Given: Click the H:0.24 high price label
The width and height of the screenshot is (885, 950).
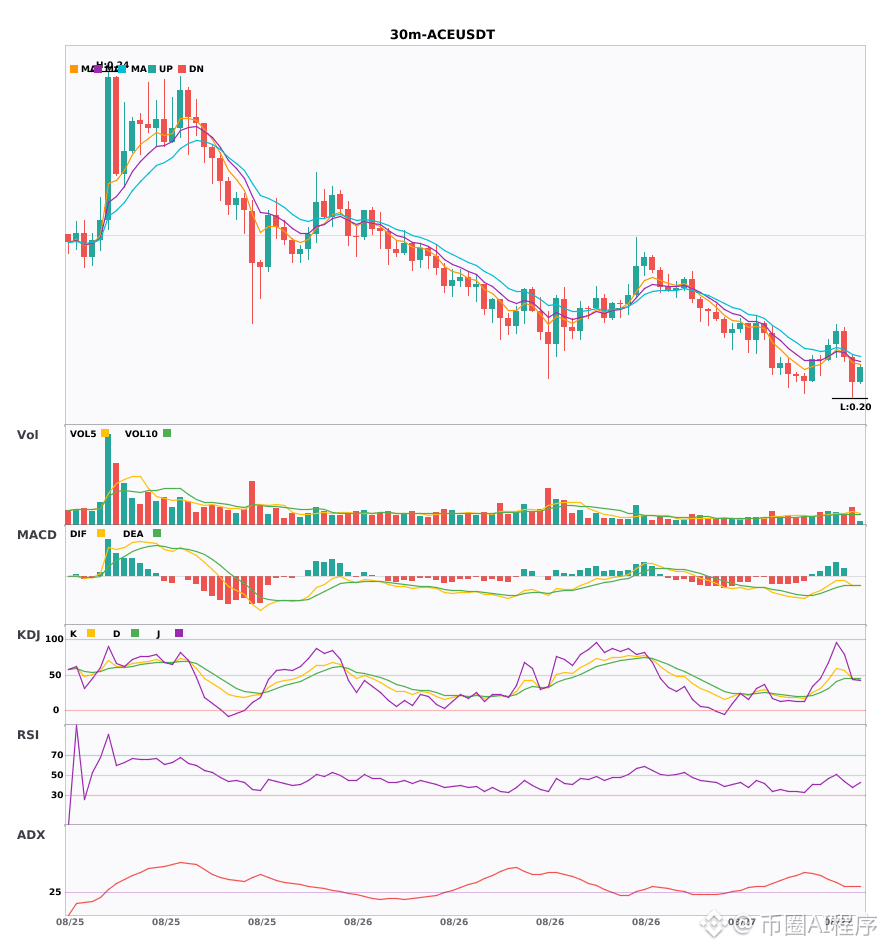Looking at the screenshot, I should tap(113, 64).
